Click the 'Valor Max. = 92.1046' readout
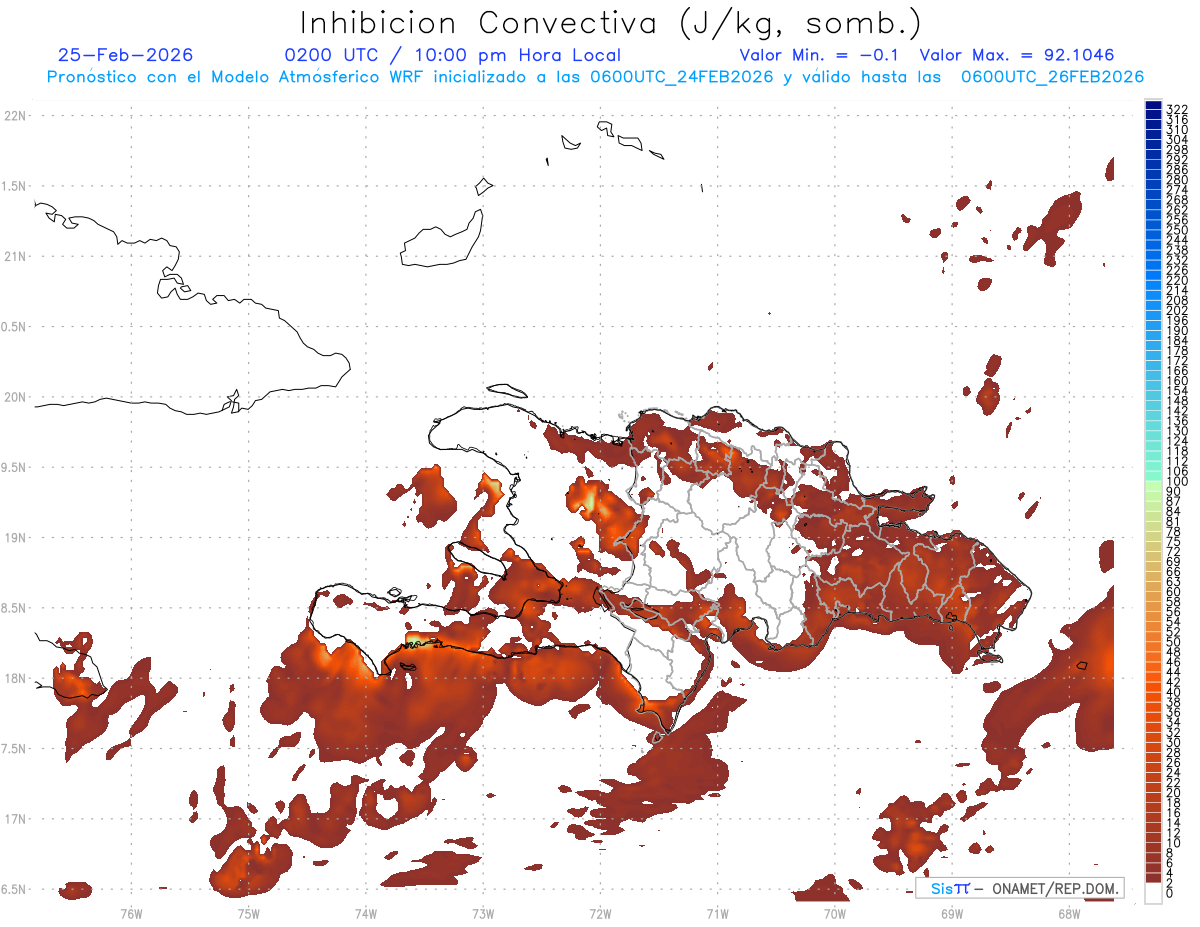This screenshot has width=1200, height=927. tap(1017, 55)
